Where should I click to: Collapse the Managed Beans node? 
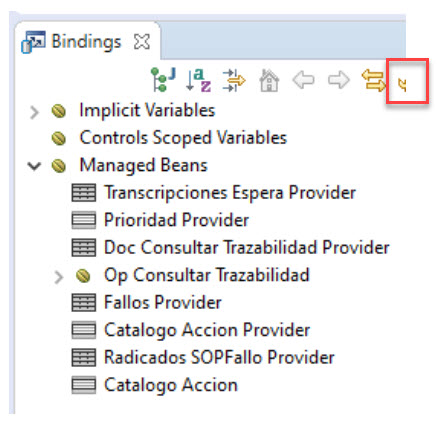[34, 166]
